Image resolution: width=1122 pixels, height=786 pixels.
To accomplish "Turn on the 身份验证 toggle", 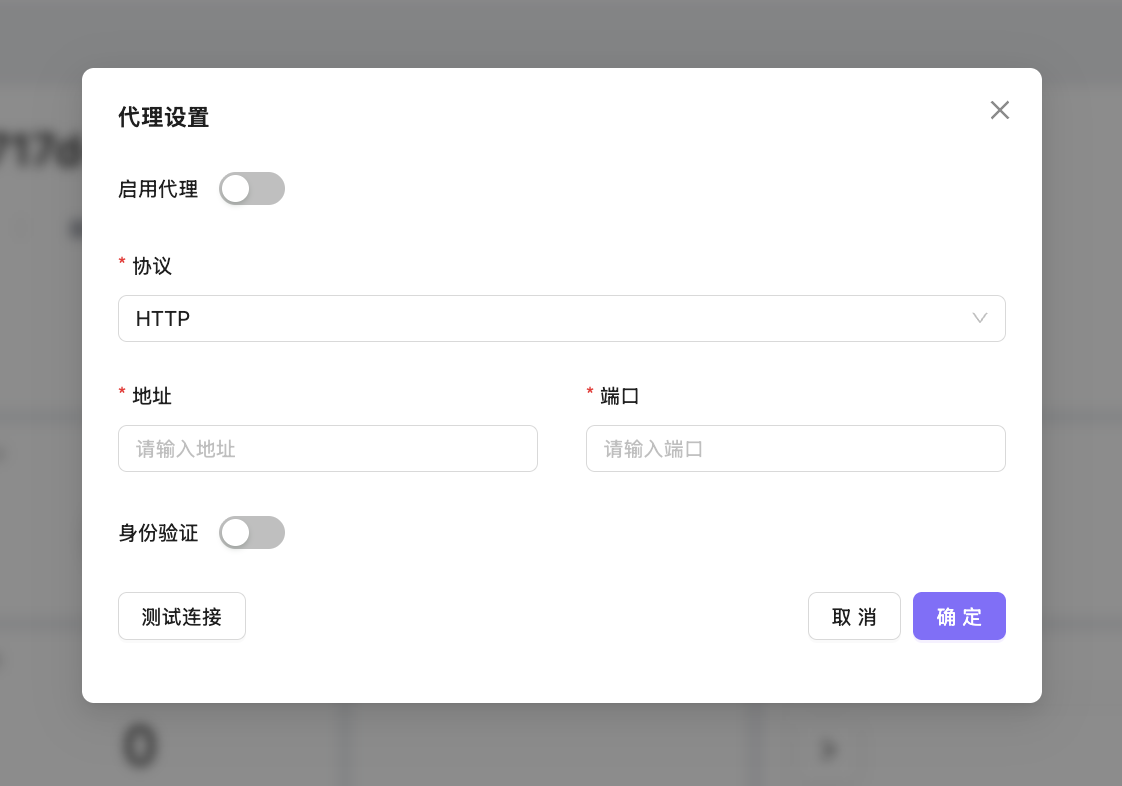I will 252,533.
